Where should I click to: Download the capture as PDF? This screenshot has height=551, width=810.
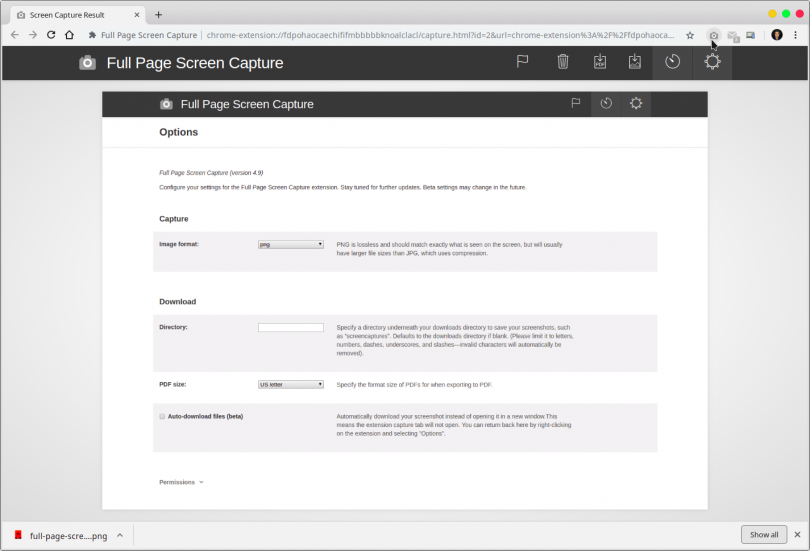(600, 61)
